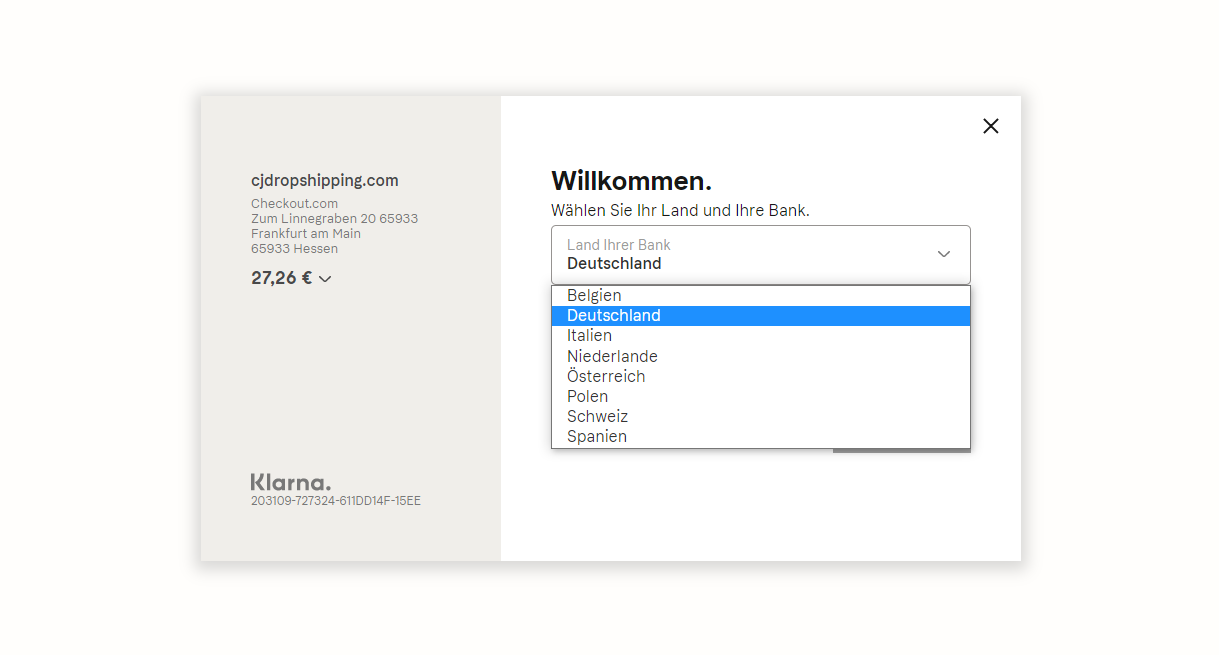Choose the highlighted Deutschland list option
This screenshot has width=1219, height=655.
613,316
